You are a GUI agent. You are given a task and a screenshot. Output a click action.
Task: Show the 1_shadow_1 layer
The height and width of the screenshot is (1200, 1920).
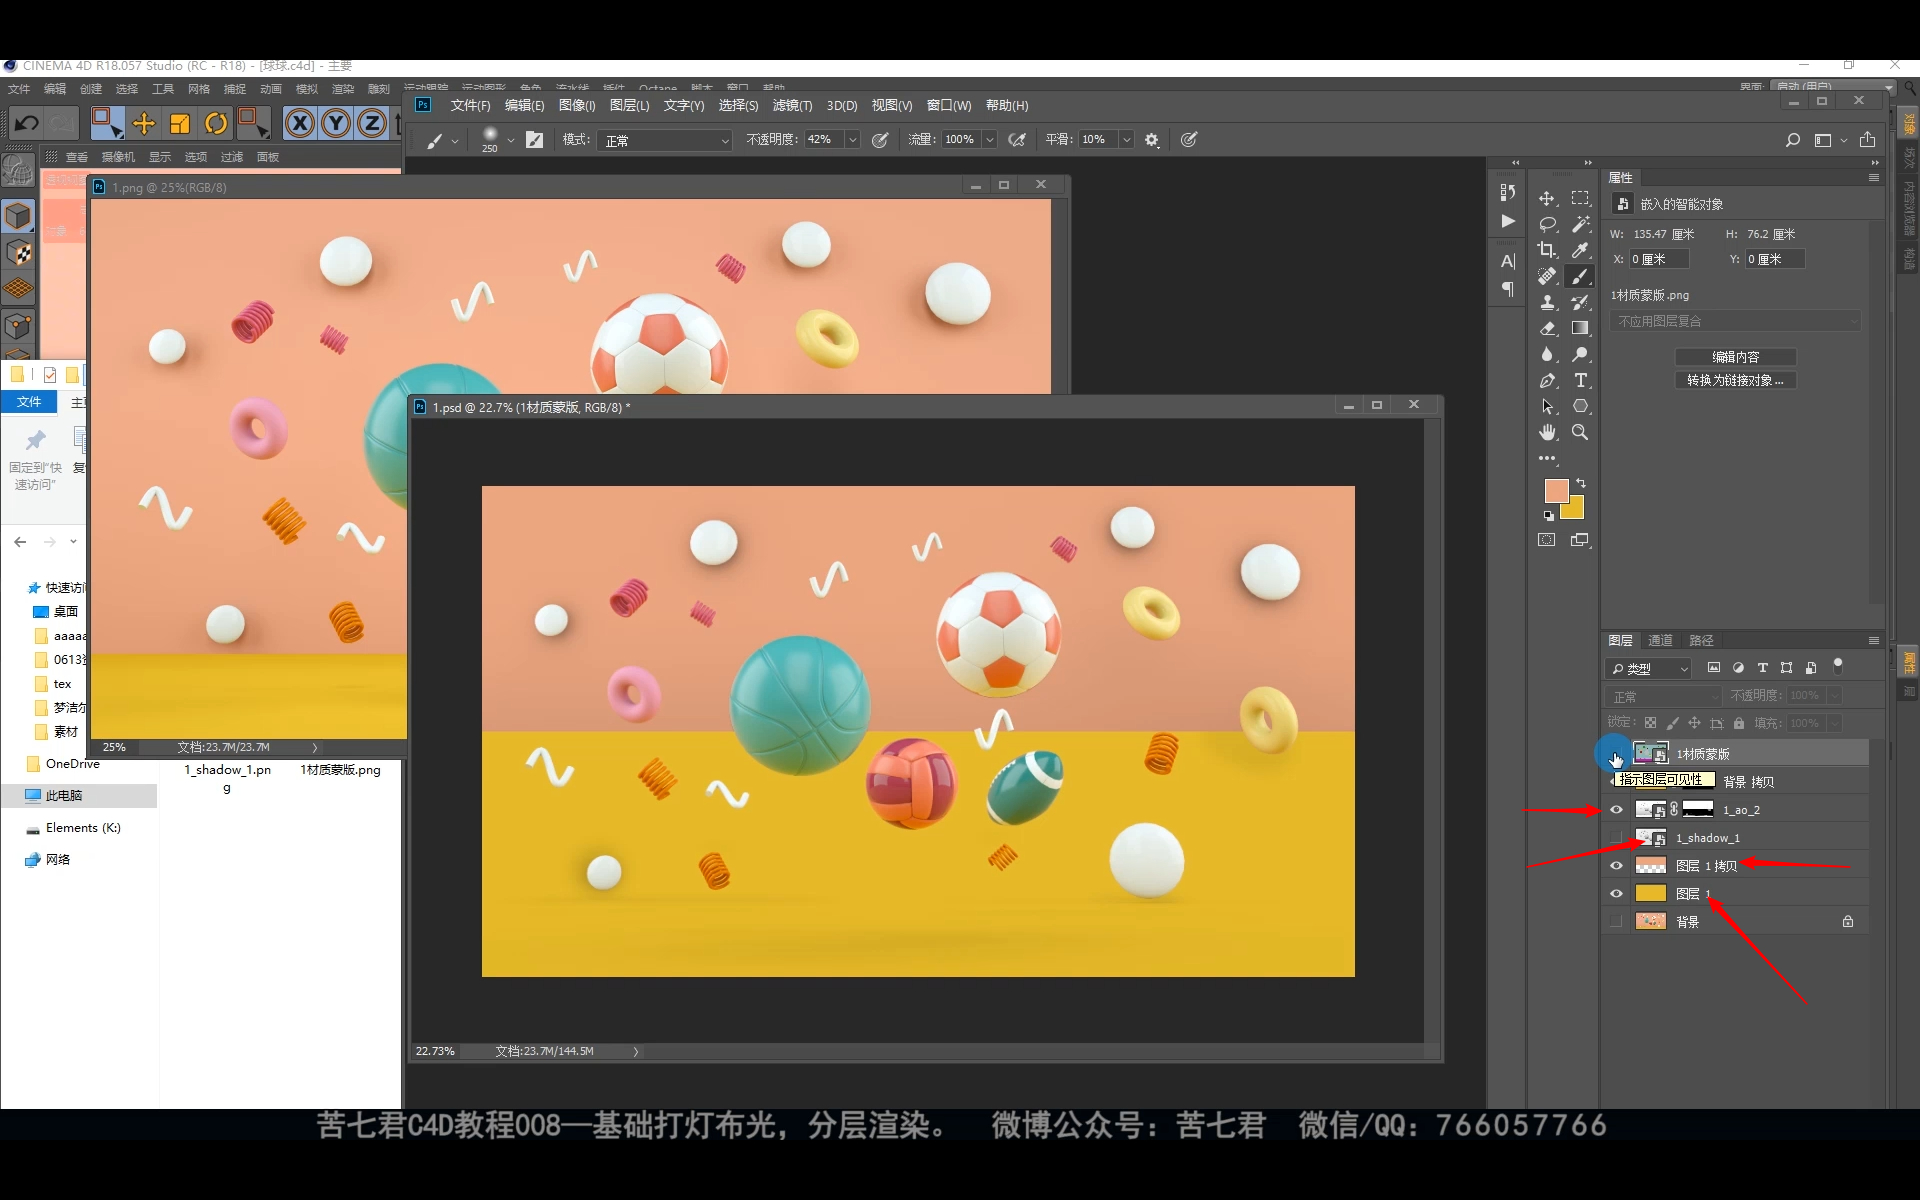[x=1616, y=838]
